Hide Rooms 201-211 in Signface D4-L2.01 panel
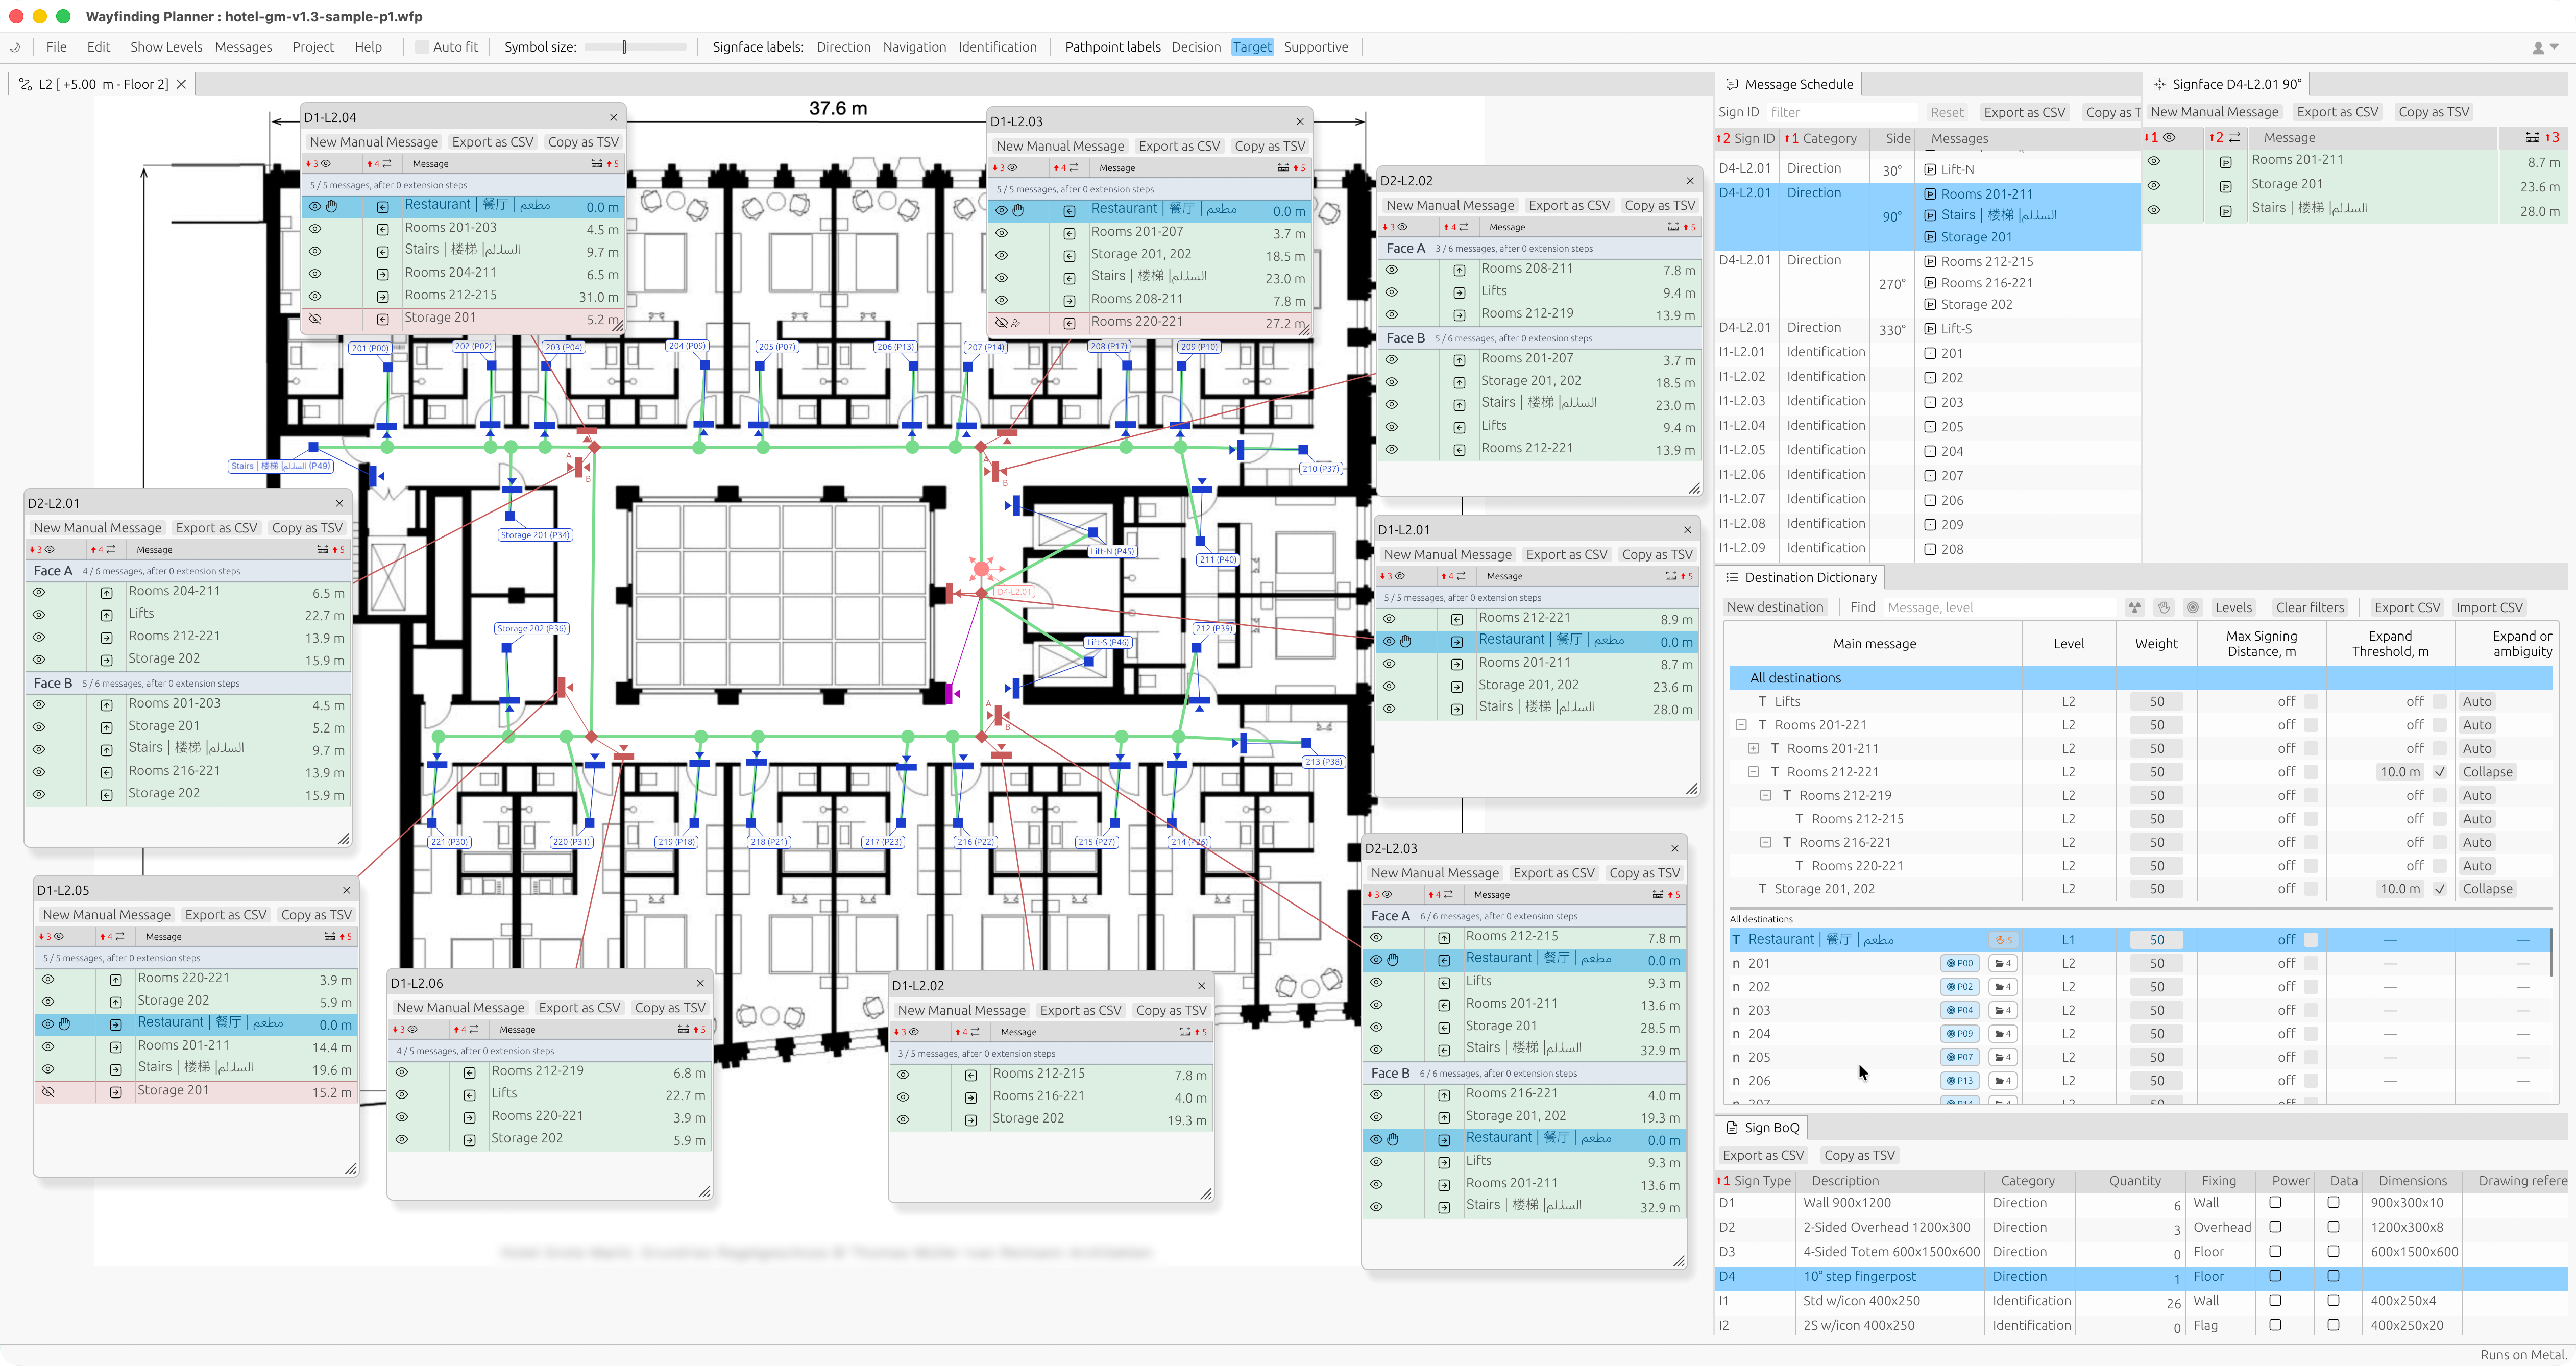The width and height of the screenshot is (2576, 1366). click(2154, 161)
